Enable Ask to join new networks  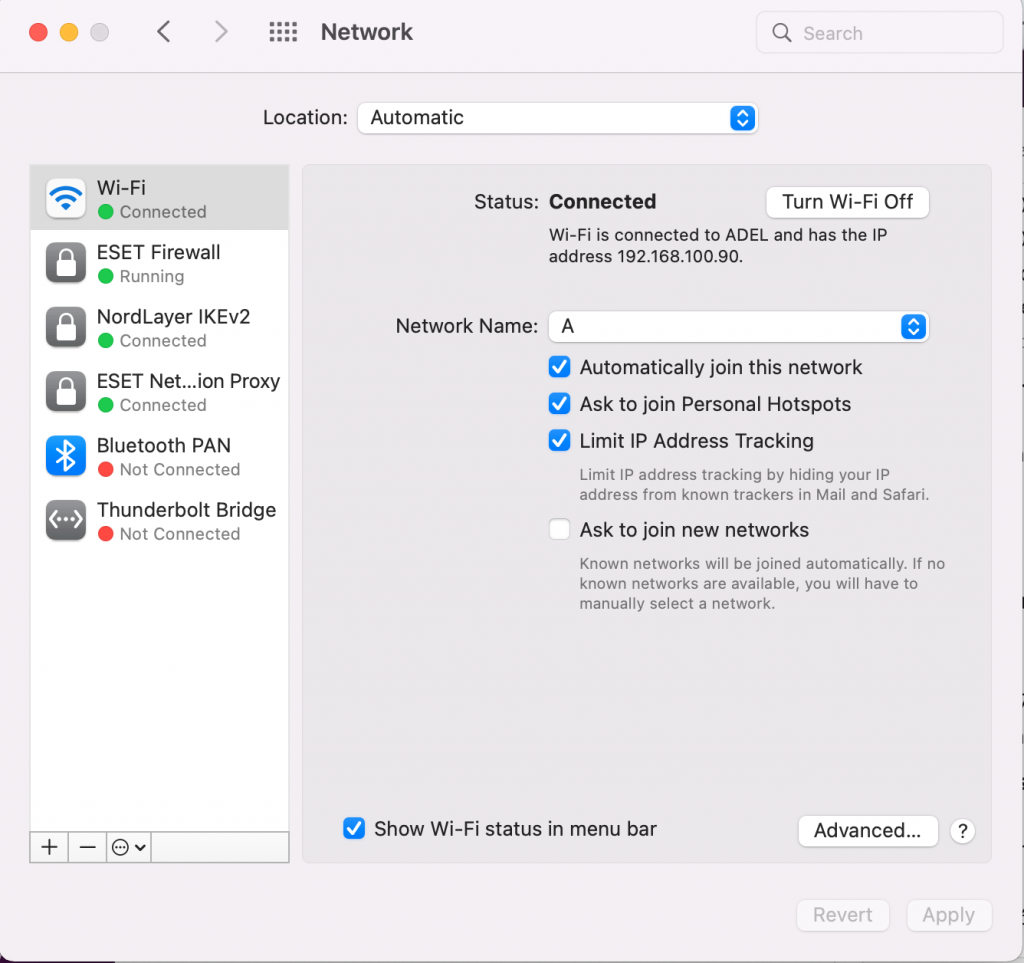pos(559,529)
